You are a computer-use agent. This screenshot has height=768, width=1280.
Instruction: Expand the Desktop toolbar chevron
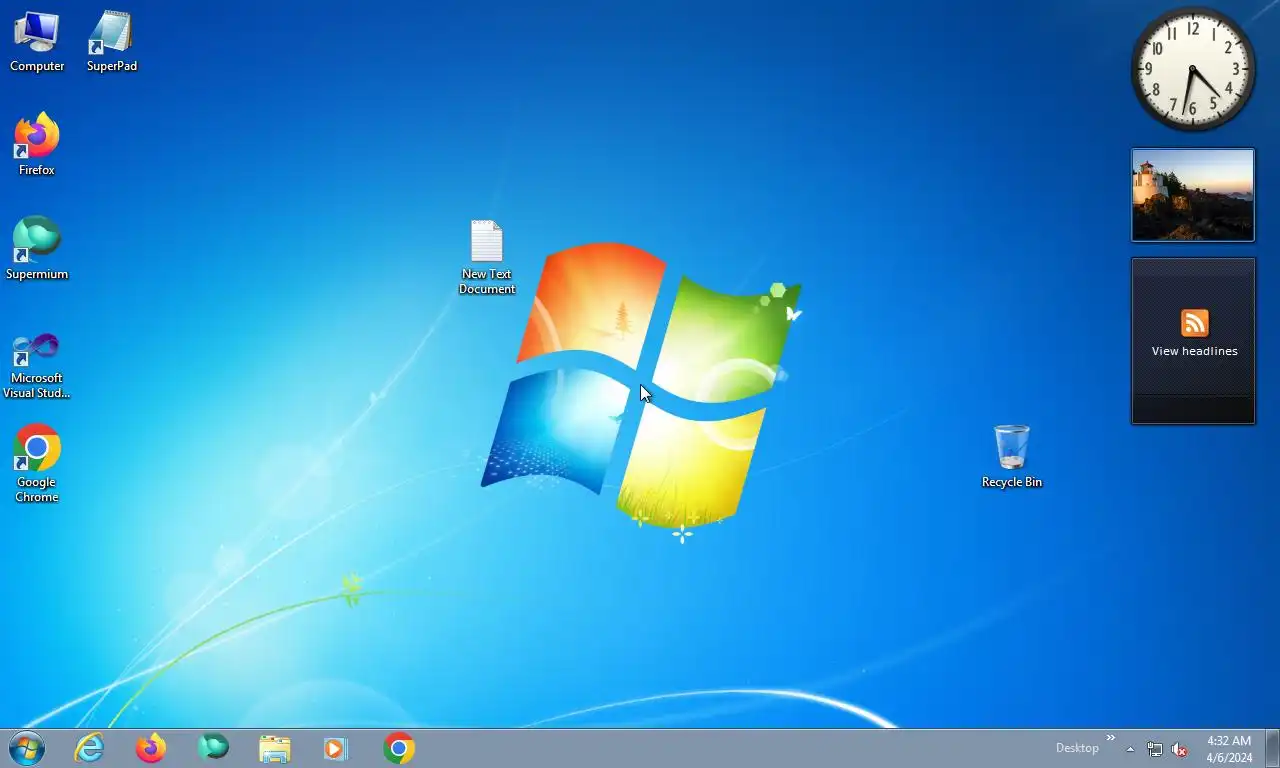coord(1110,738)
